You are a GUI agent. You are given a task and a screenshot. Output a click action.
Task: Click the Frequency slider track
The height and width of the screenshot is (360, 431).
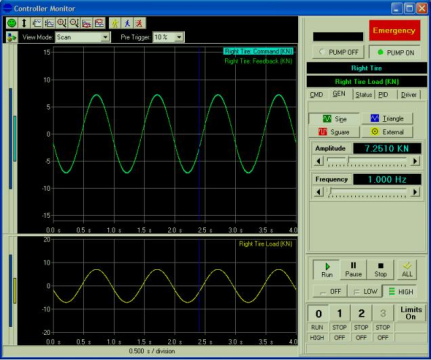367,192
